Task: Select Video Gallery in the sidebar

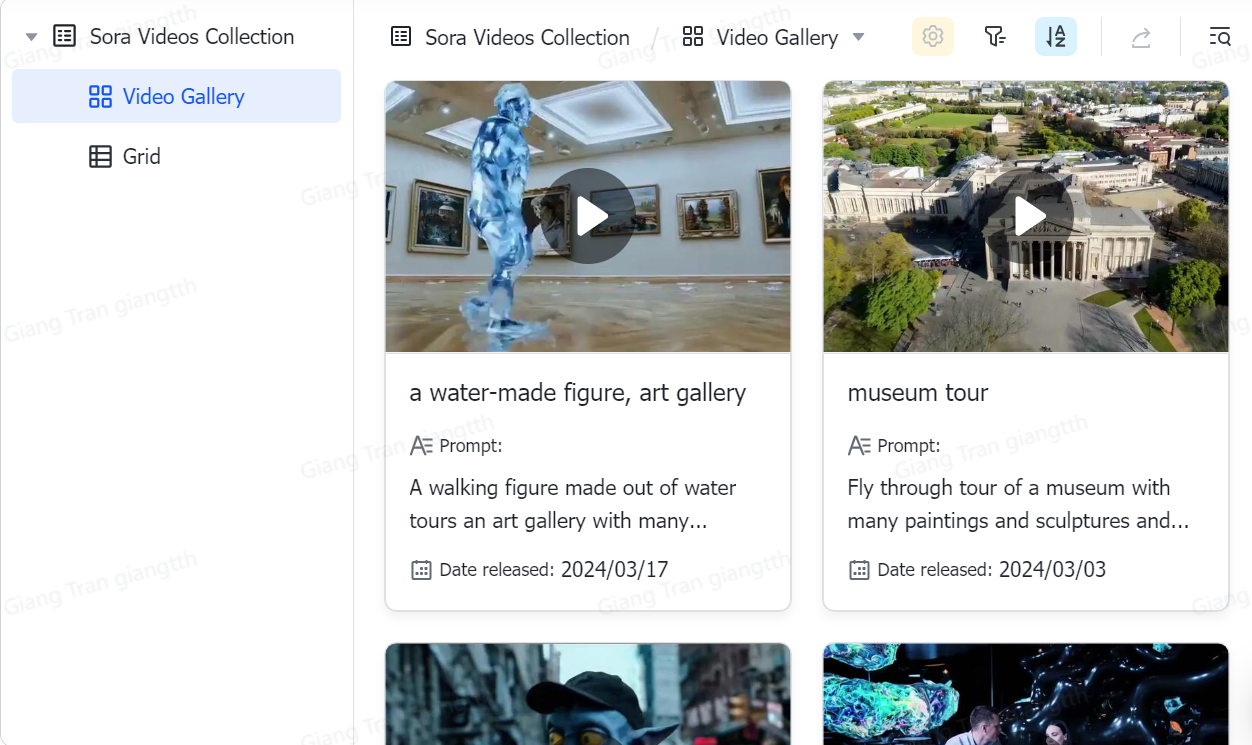Action: [x=183, y=97]
